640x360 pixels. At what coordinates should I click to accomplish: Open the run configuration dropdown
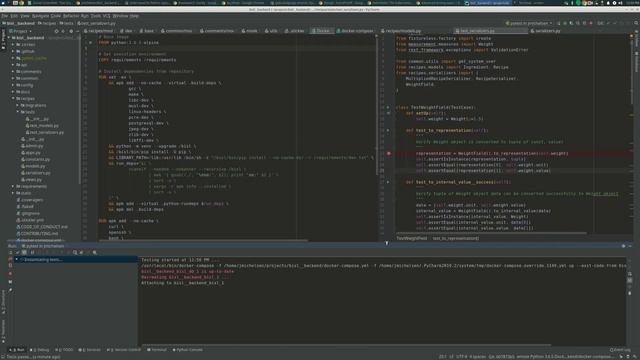pyautogui.click(x=529, y=23)
